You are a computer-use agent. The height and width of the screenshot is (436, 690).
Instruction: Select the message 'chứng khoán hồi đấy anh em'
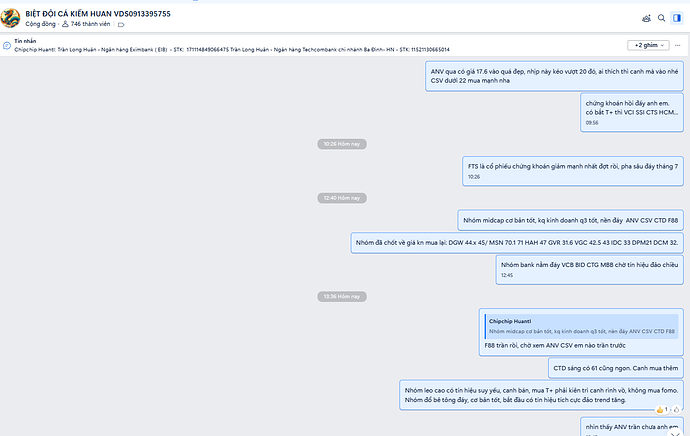click(631, 112)
